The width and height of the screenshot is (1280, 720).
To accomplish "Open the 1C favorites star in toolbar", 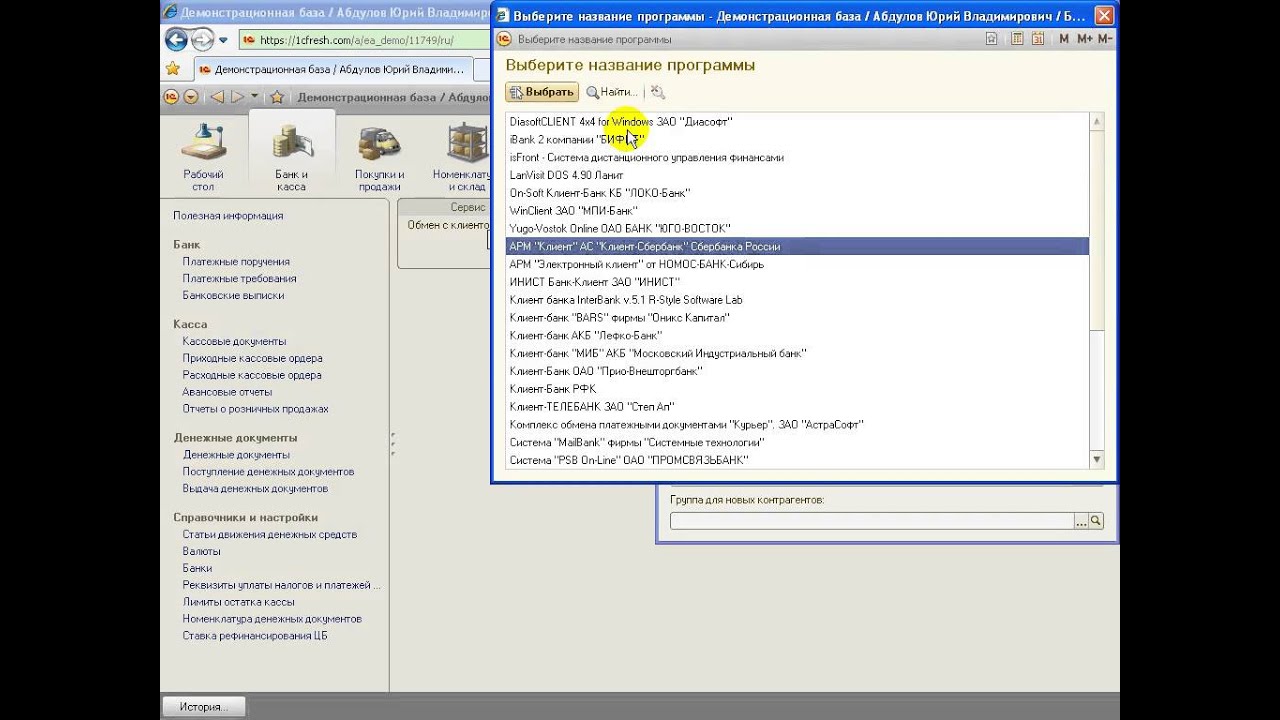I will (277, 97).
